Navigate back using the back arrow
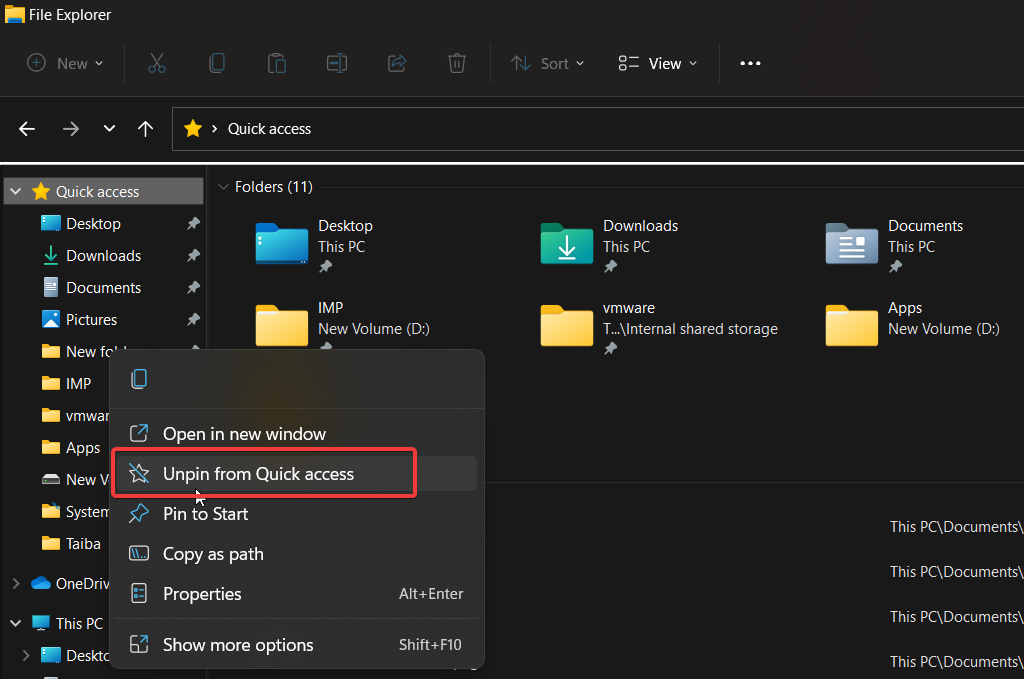This screenshot has height=679, width=1024. [x=26, y=128]
